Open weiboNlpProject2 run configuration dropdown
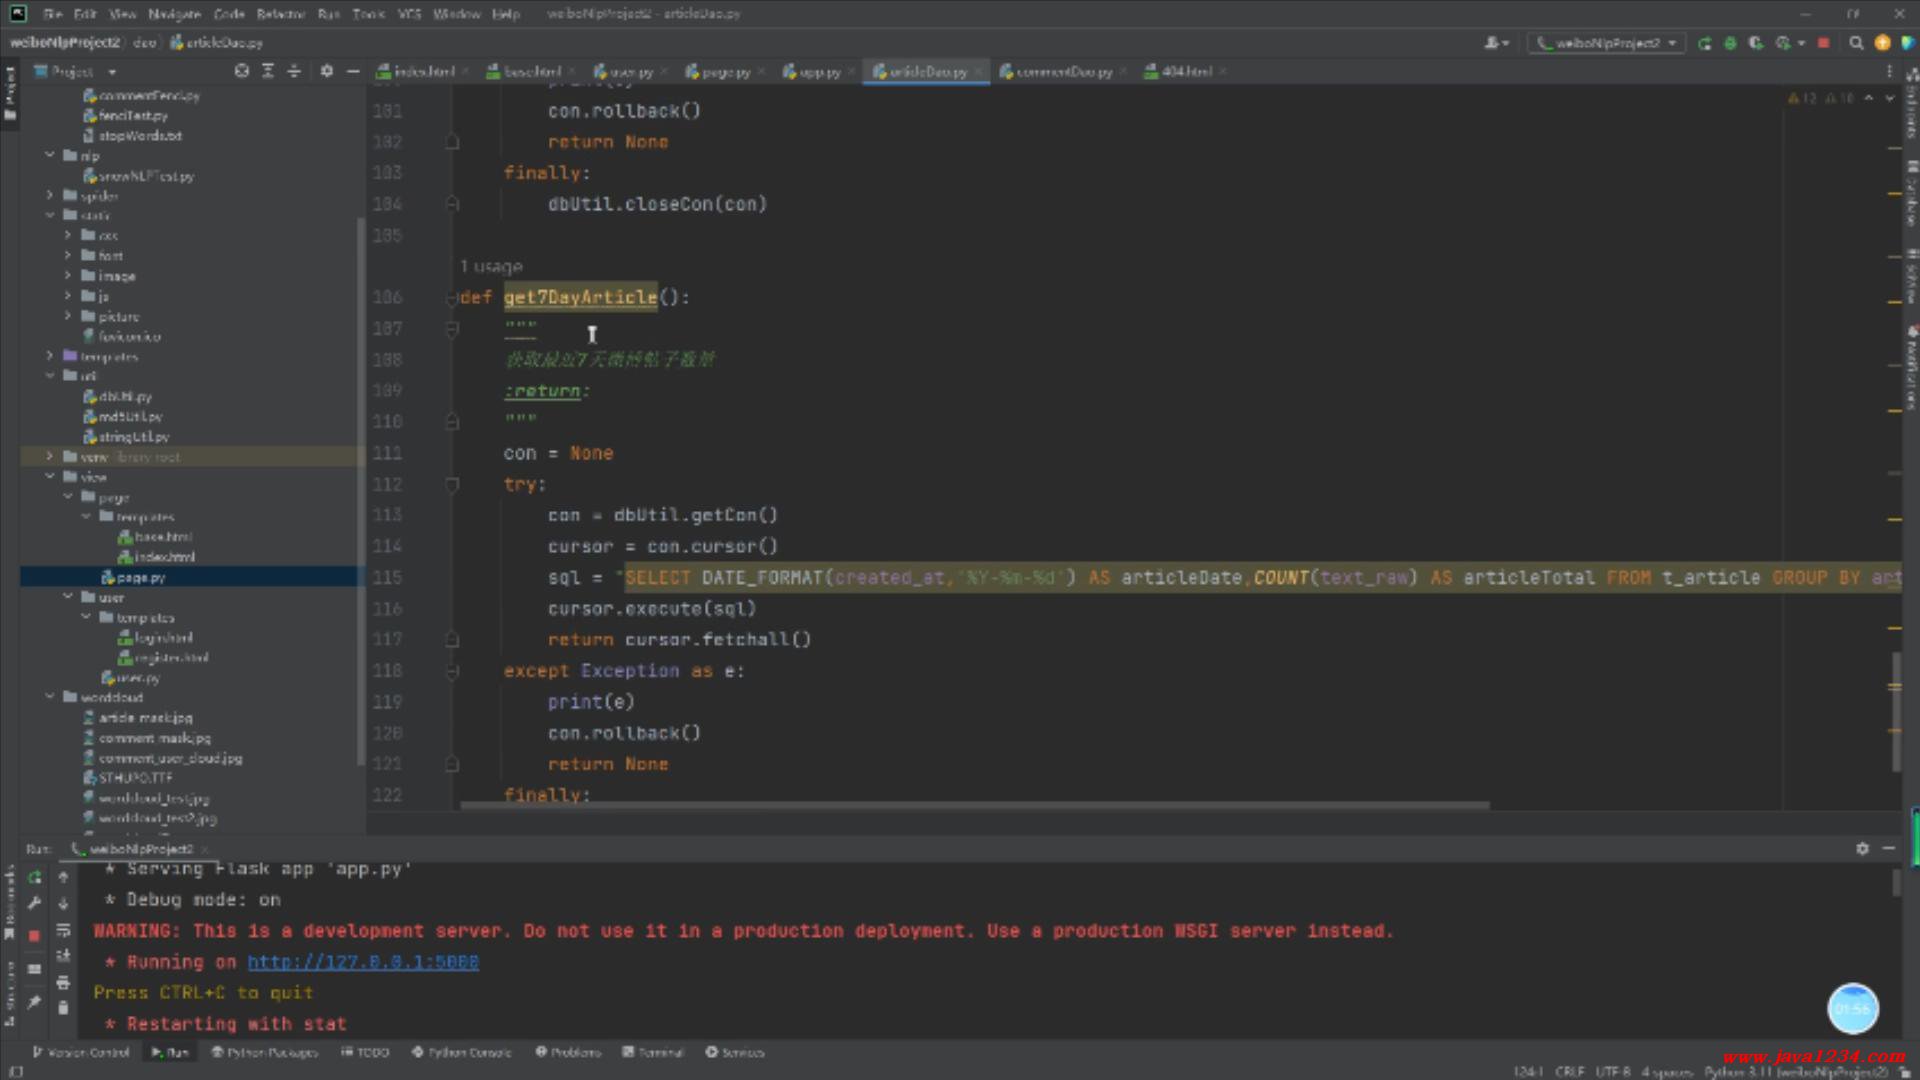 pos(1607,43)
